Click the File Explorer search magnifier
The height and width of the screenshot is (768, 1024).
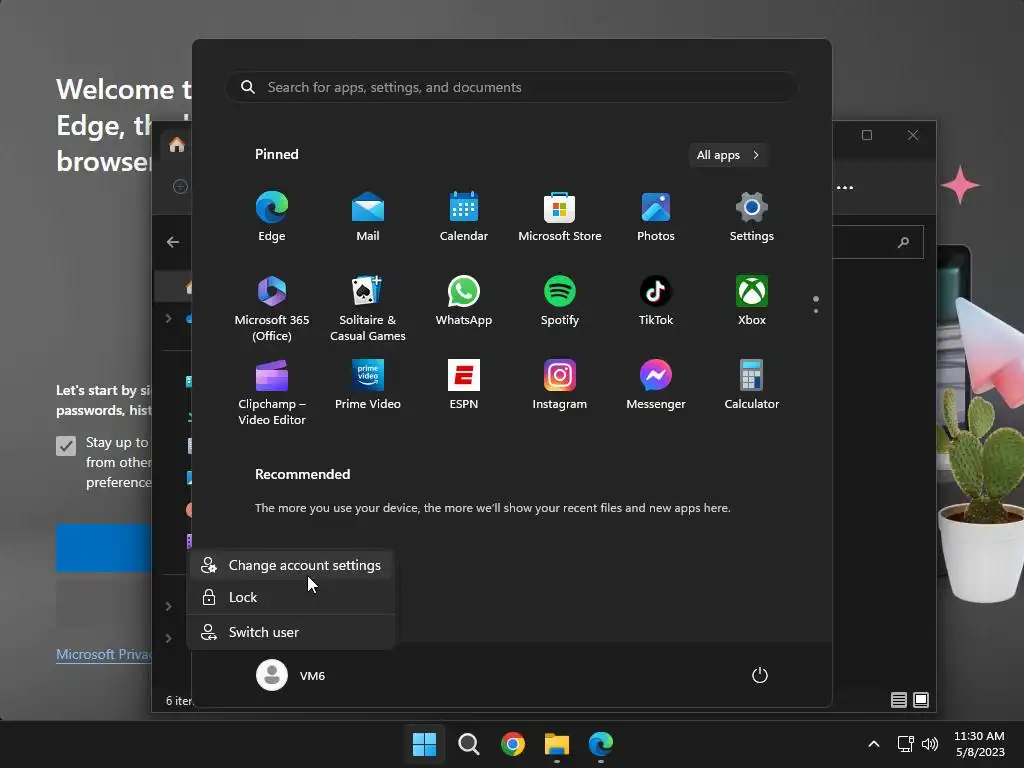(x=904, y=242)
